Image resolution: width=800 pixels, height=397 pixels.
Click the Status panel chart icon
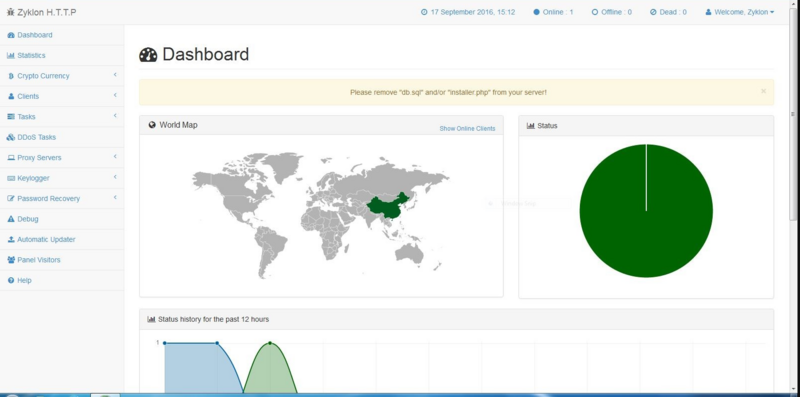tap(531, 126)
